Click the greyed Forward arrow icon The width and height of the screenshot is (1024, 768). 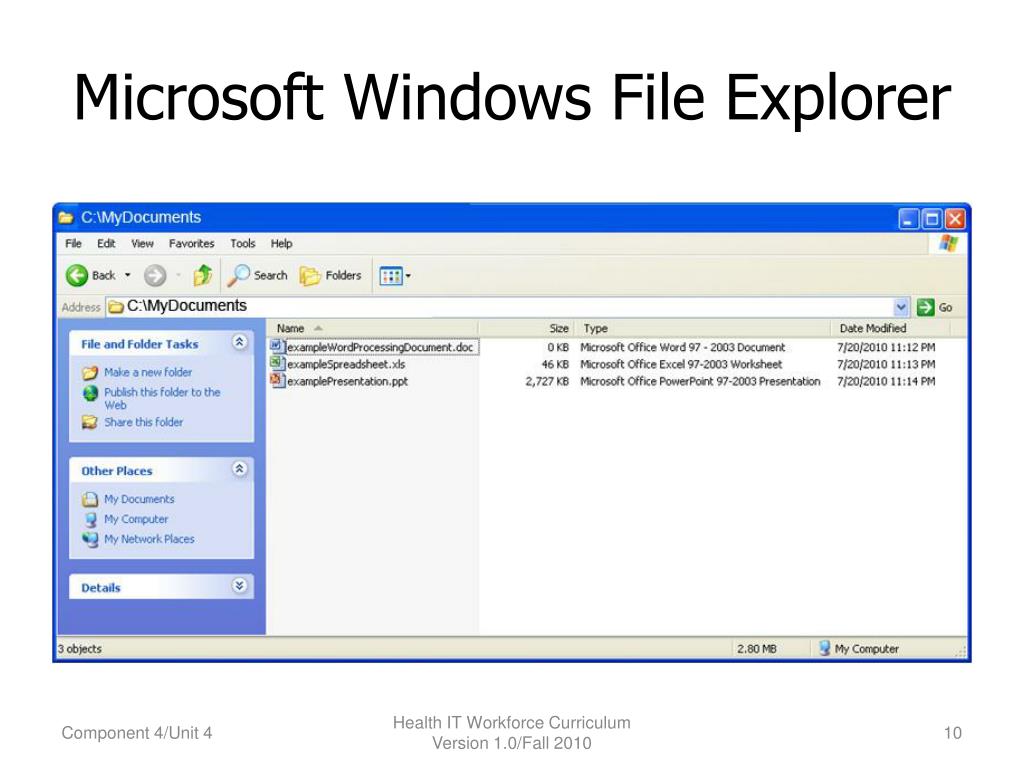click(x=155, y=276)
